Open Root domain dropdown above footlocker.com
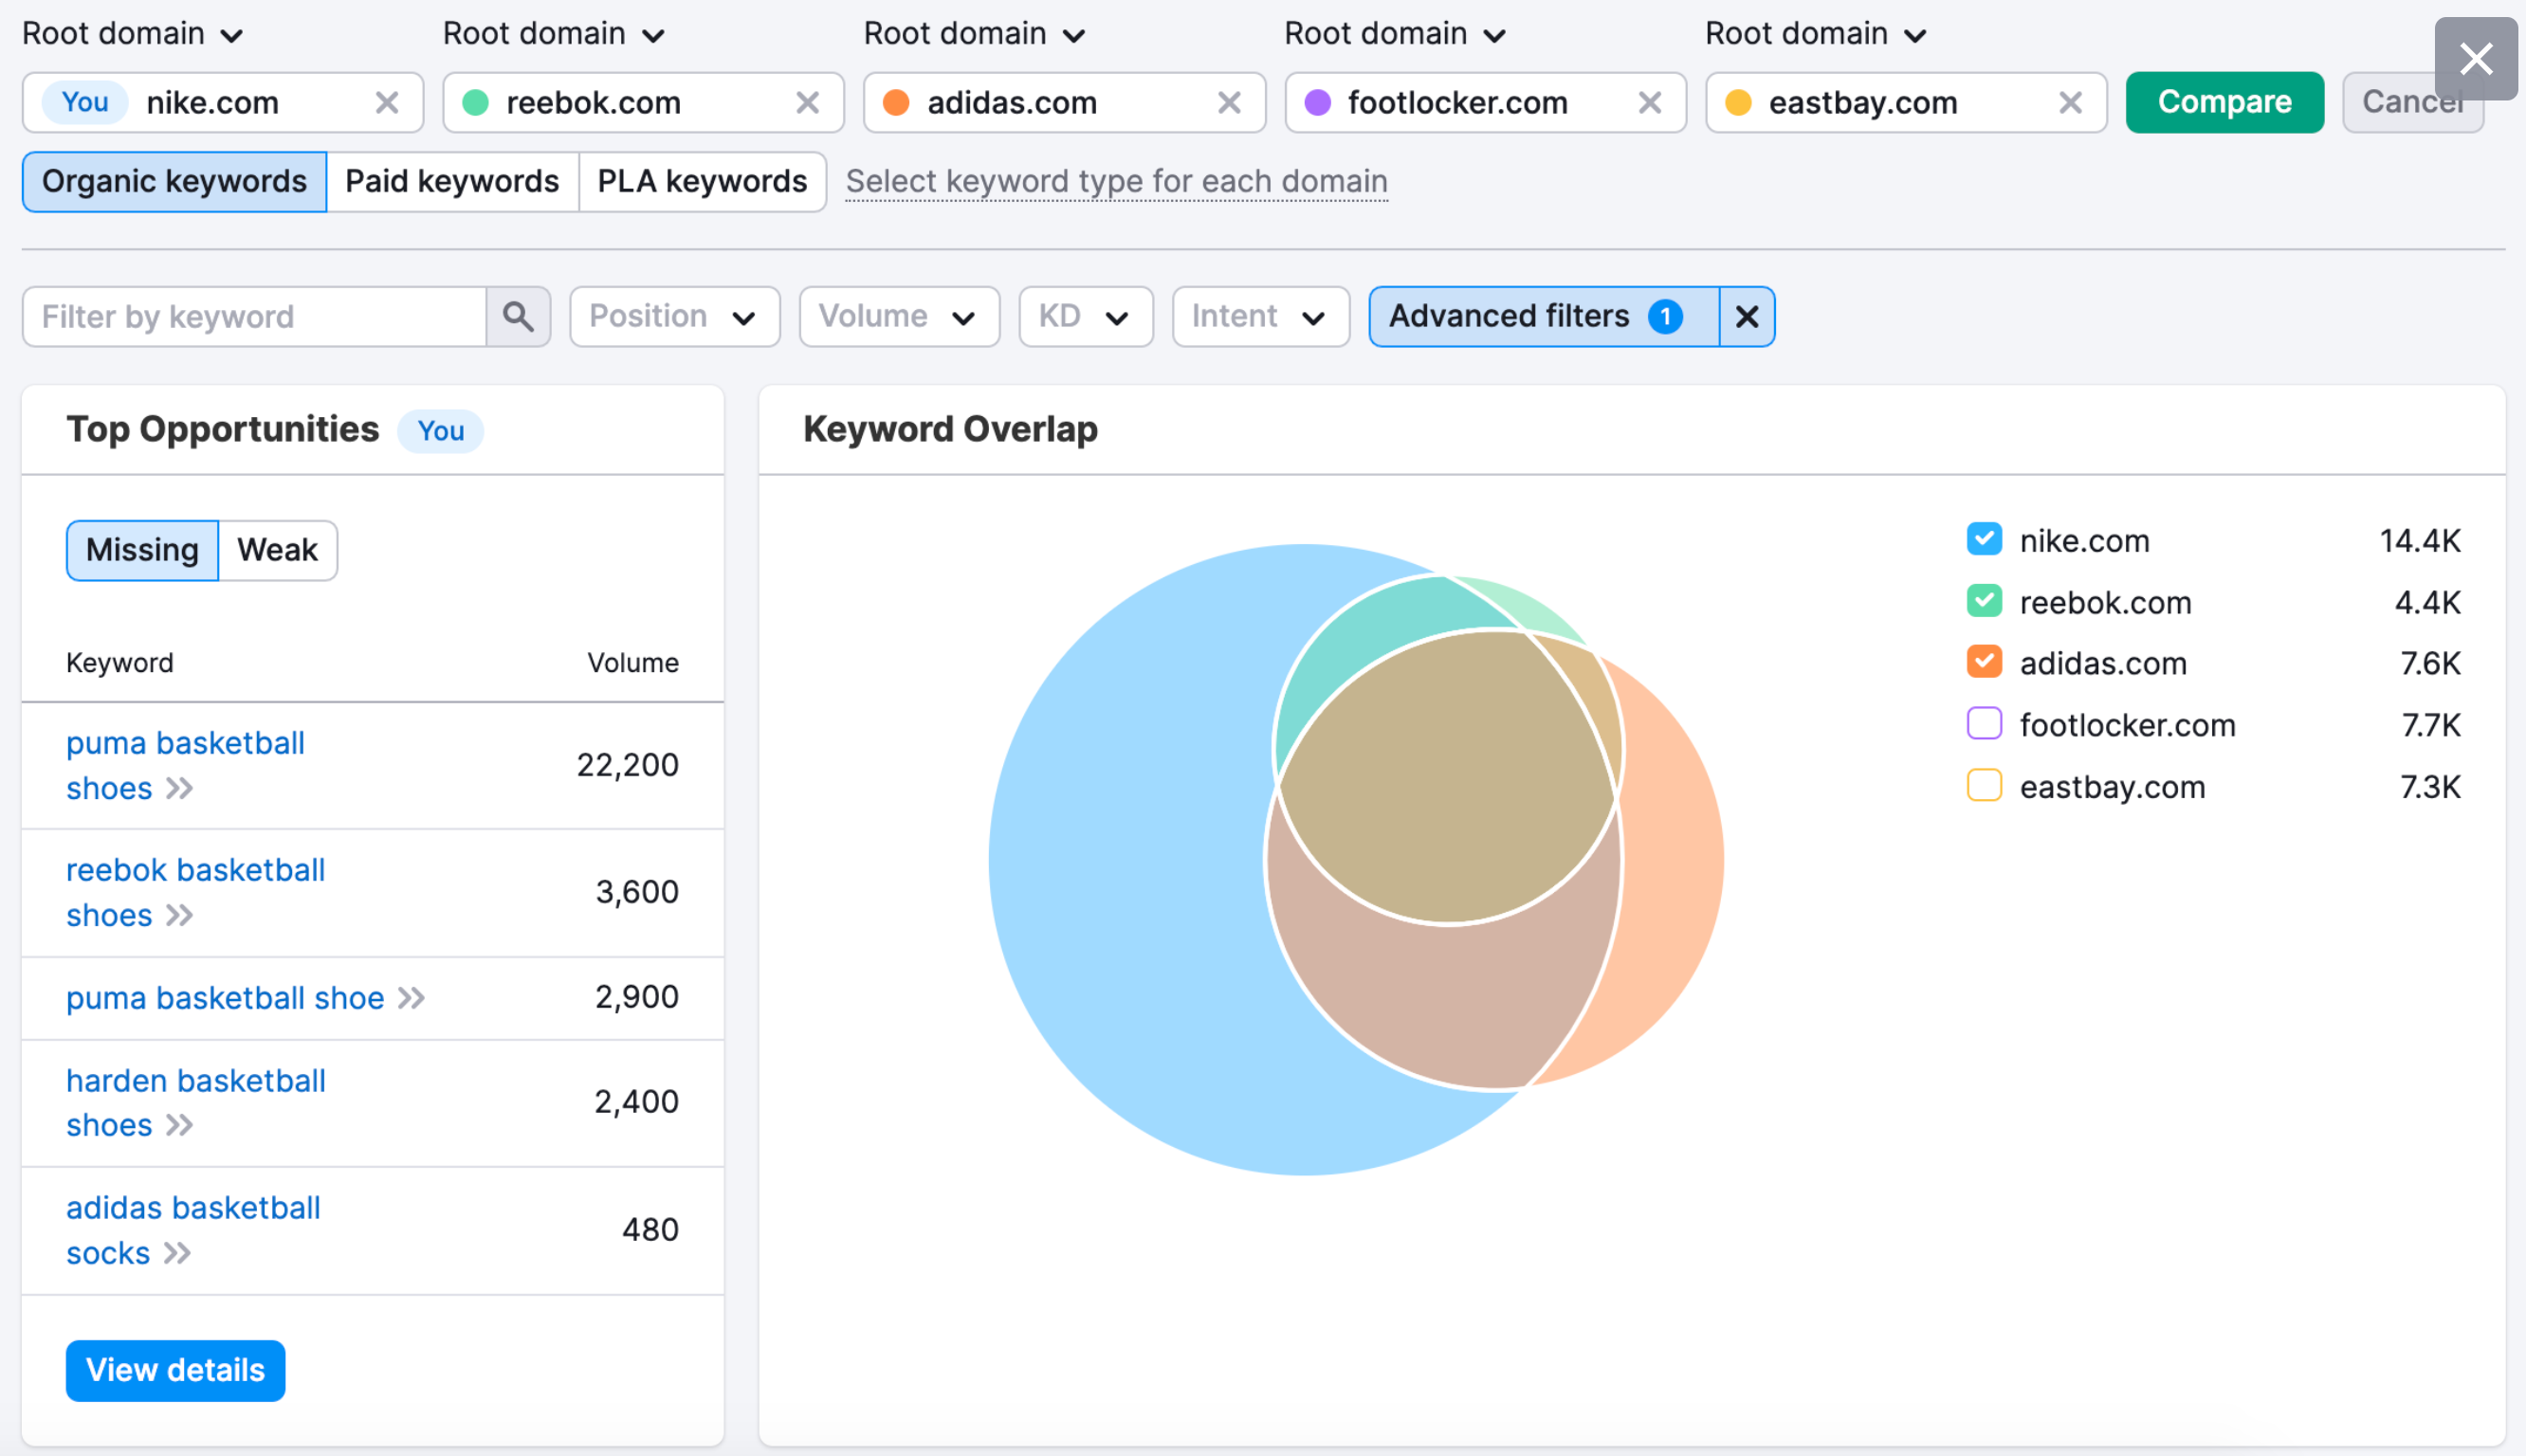The image size is (2526, 1456). pos(1395,34)
